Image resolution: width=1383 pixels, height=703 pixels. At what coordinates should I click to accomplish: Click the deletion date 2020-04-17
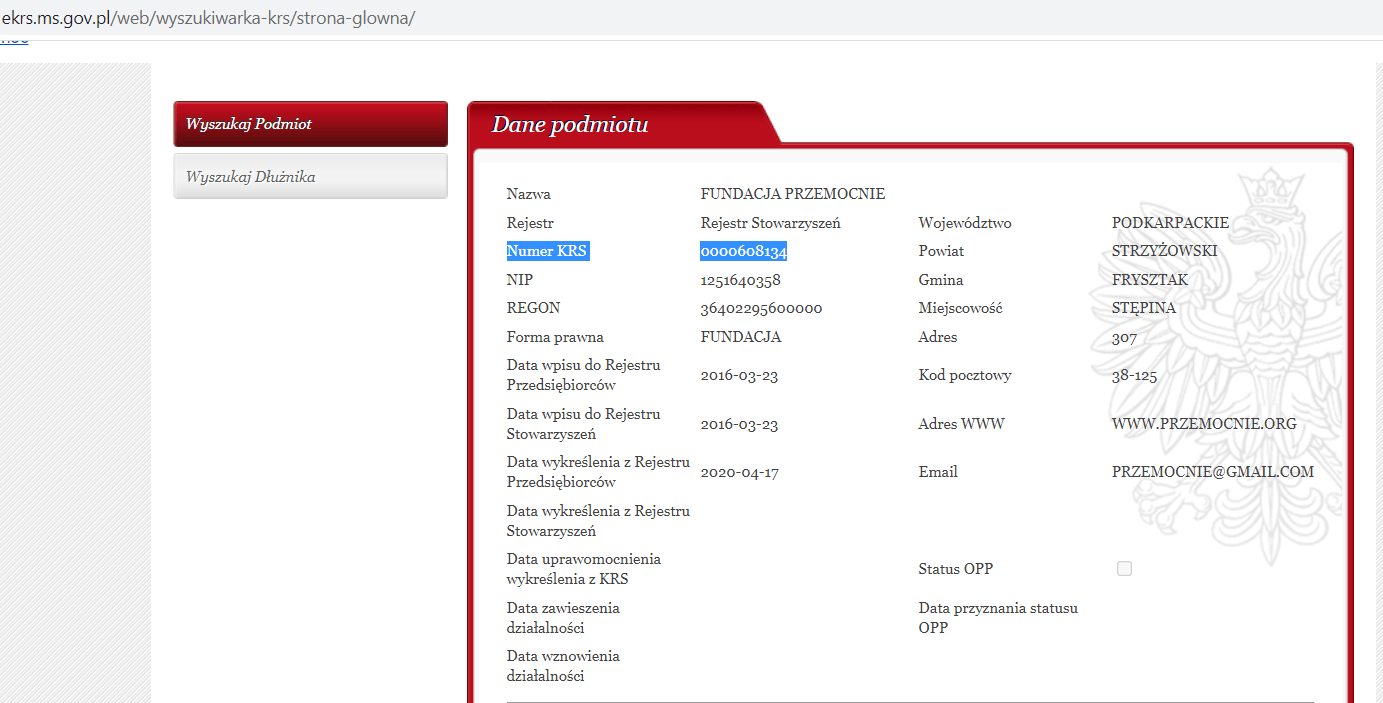[x=740, y=472]
